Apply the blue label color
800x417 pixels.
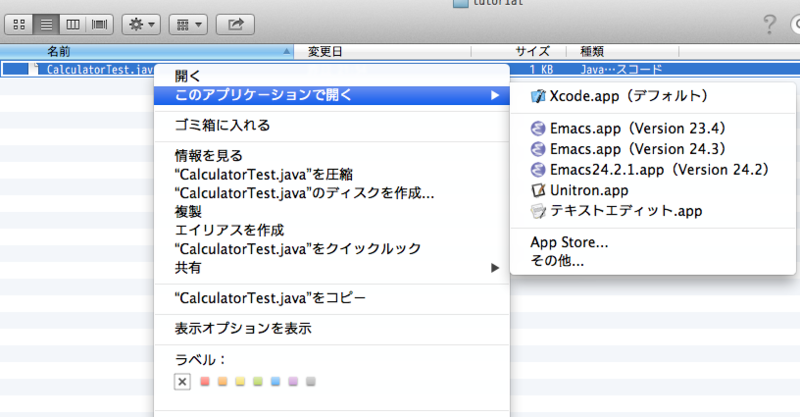pos(276,381)
